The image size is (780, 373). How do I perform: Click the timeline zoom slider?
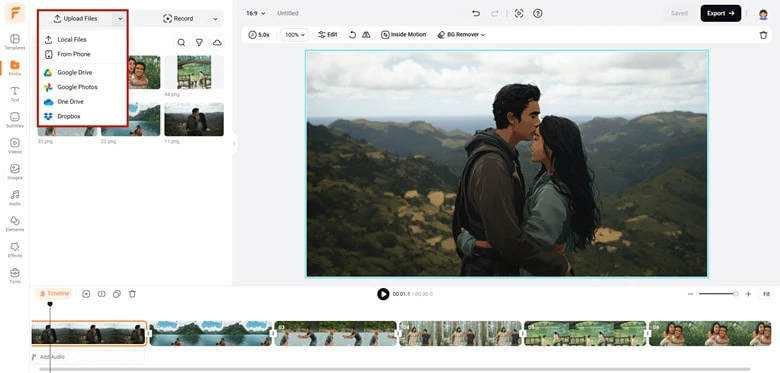pos(718,294)
